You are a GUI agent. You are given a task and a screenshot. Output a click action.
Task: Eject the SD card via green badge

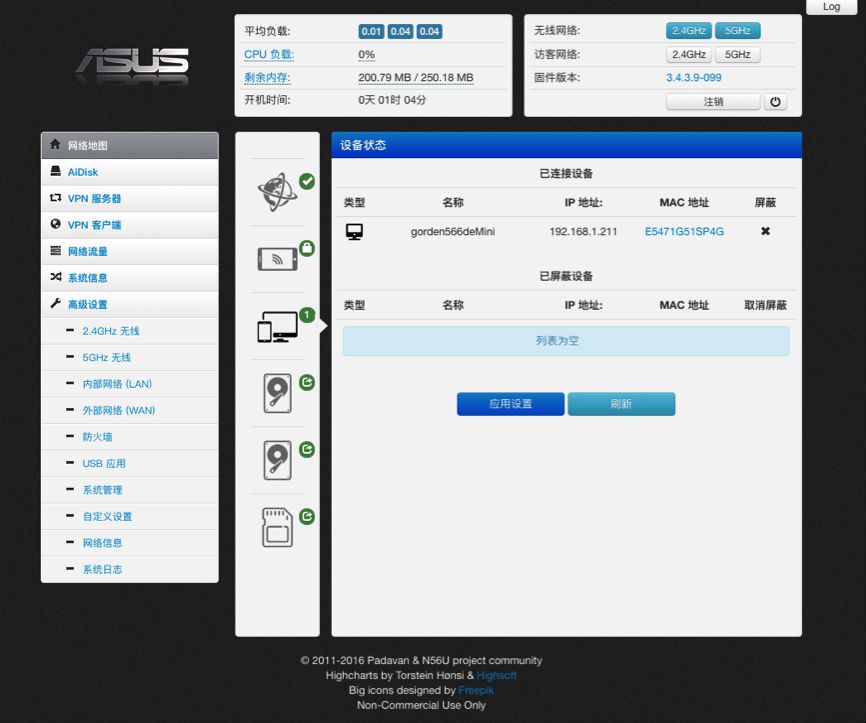[307, 516]
